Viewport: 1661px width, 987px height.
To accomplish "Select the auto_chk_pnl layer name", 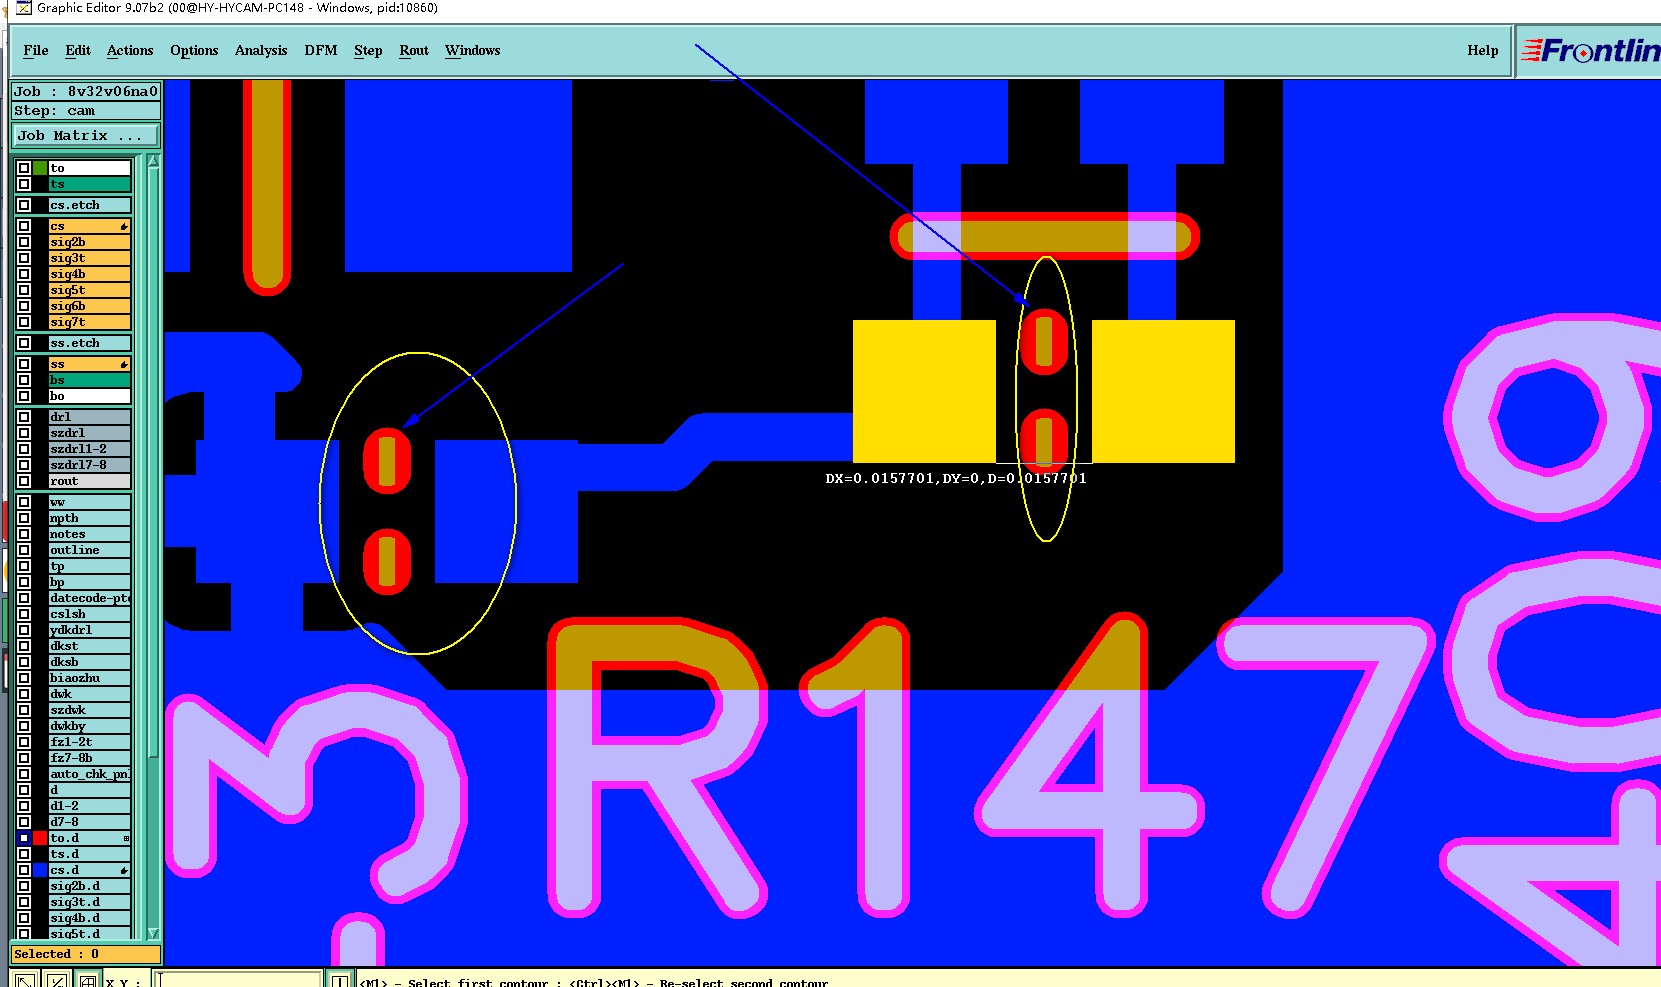I will [x=90, y=774].
